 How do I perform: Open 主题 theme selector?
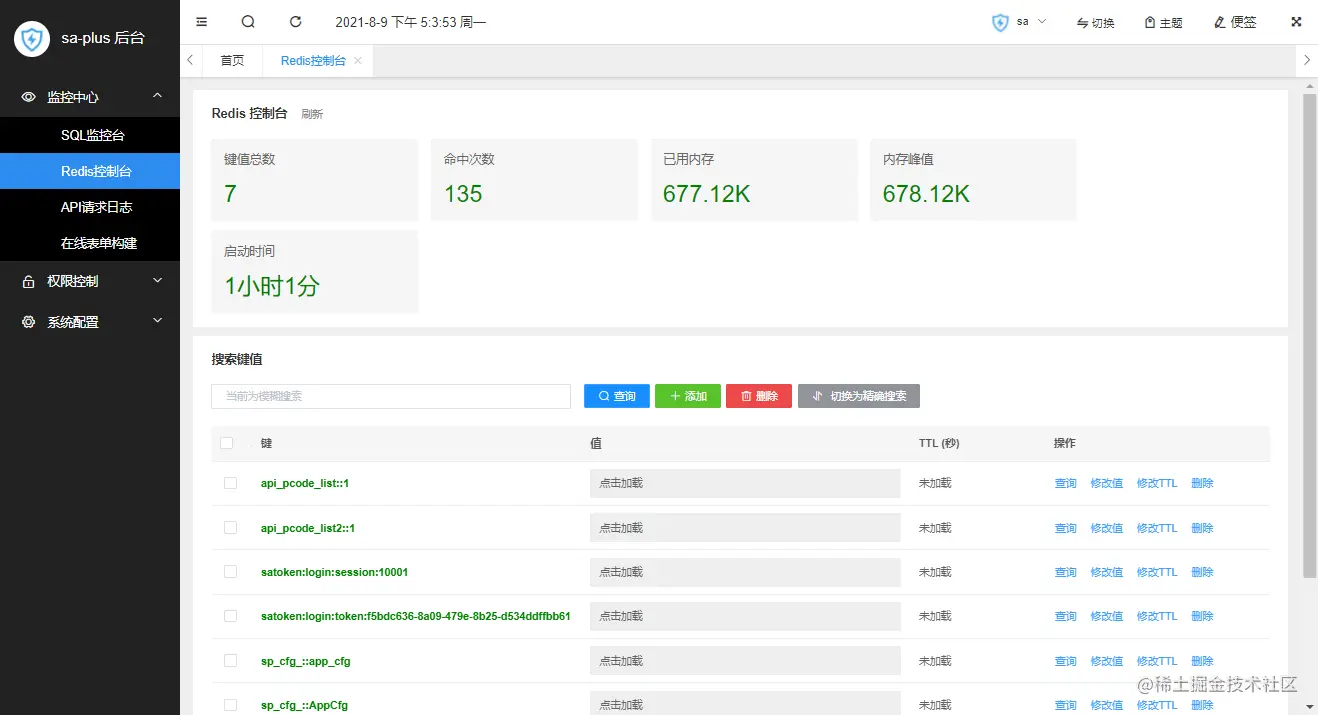pos(1164,22)
